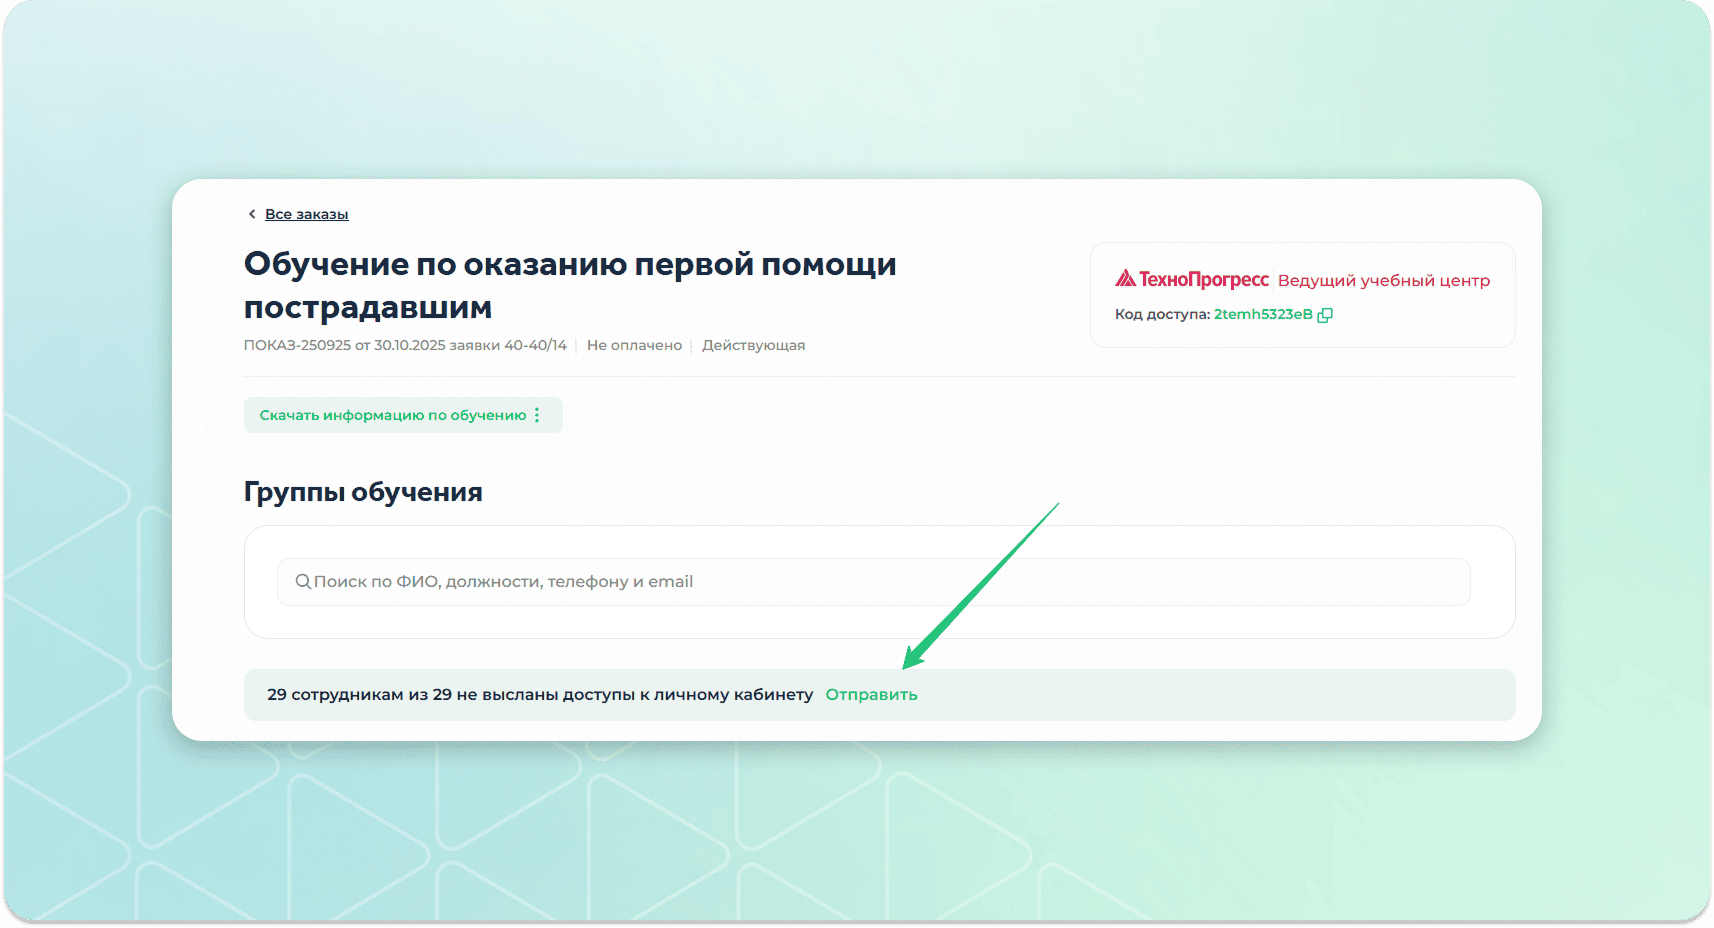Click the Ведущий учебный центр tagline
Viewport: 1714px width, 928px height.
tap(1383, 281)
